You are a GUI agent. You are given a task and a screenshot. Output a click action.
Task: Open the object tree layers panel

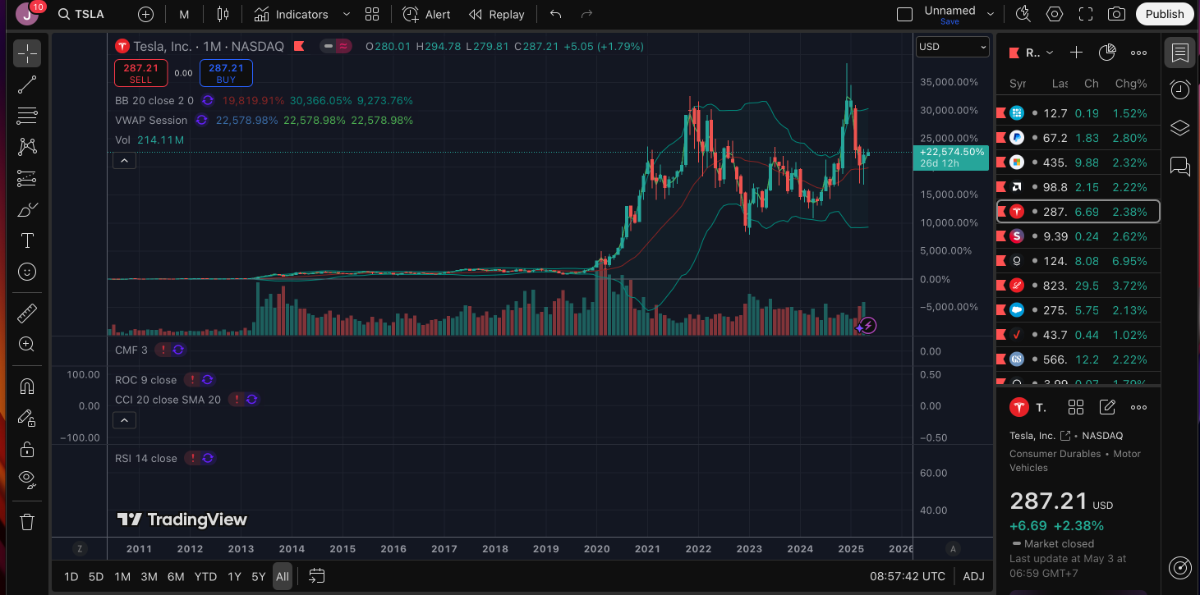click(1180, 128)
